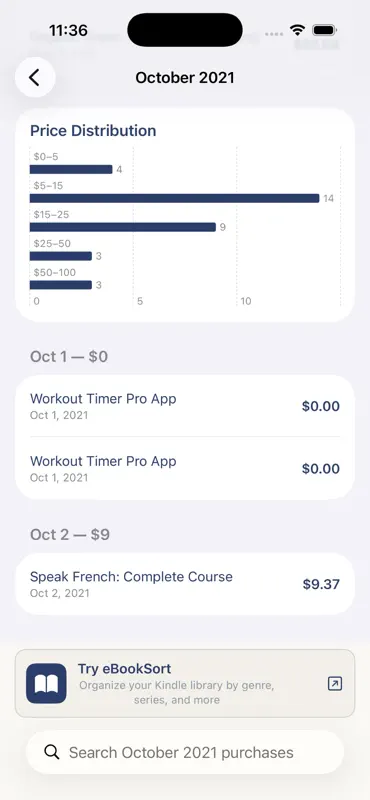Select the $0–5 bar showing 4
Image resolution: width=370 pixels, height=800 pixels.
pos(71,169)
